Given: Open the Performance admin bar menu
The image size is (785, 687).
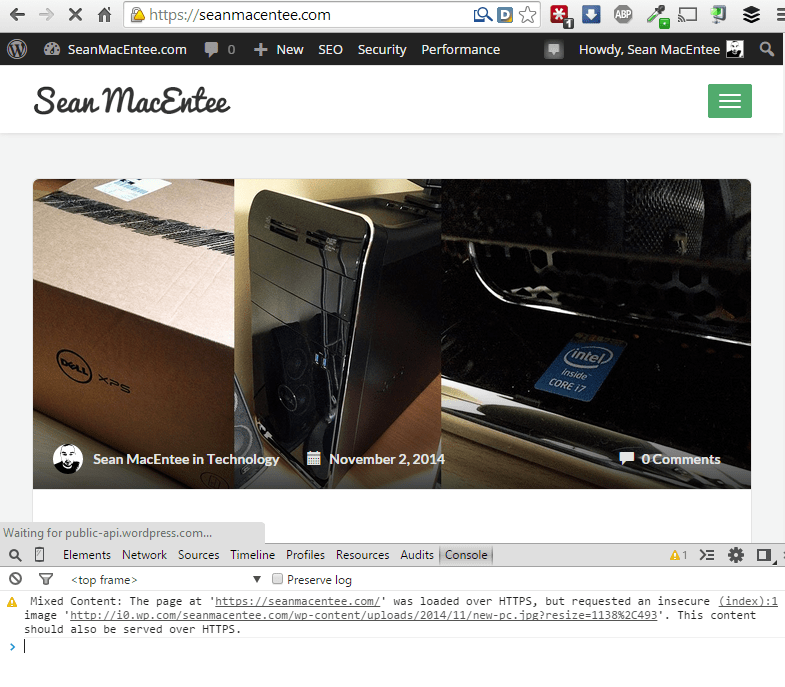Looking at the screenshot, I should (461, 49).
